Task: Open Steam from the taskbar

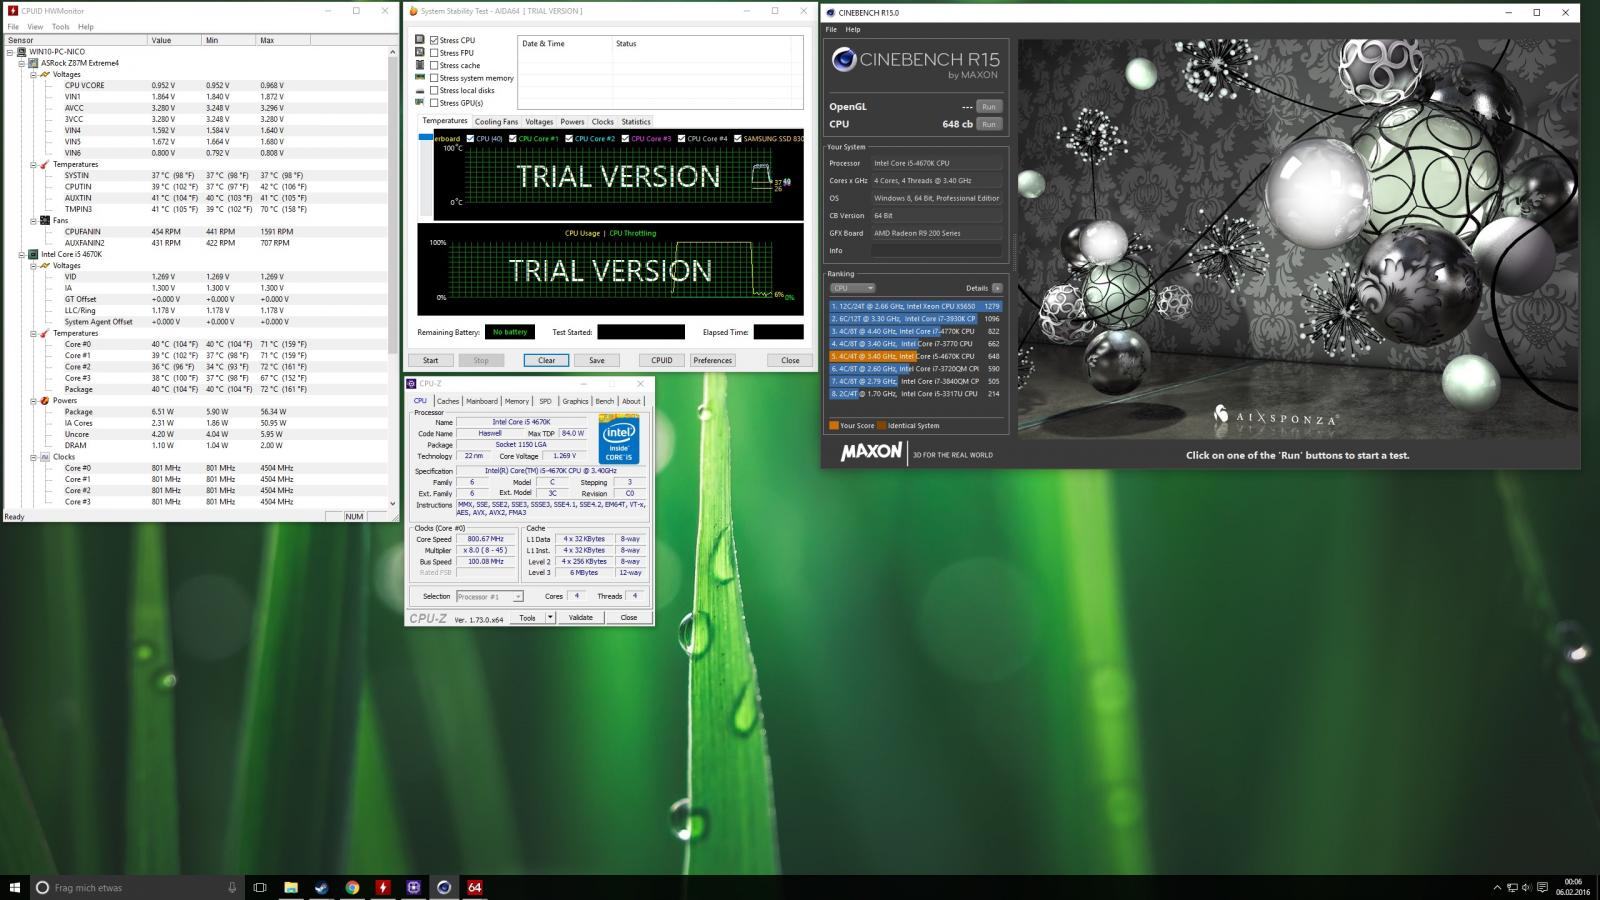Action: (x=321, y=887)
